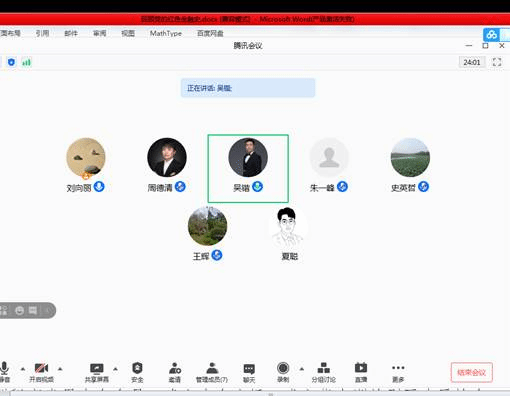Expand the arrow next to 录制

(302, 369)
